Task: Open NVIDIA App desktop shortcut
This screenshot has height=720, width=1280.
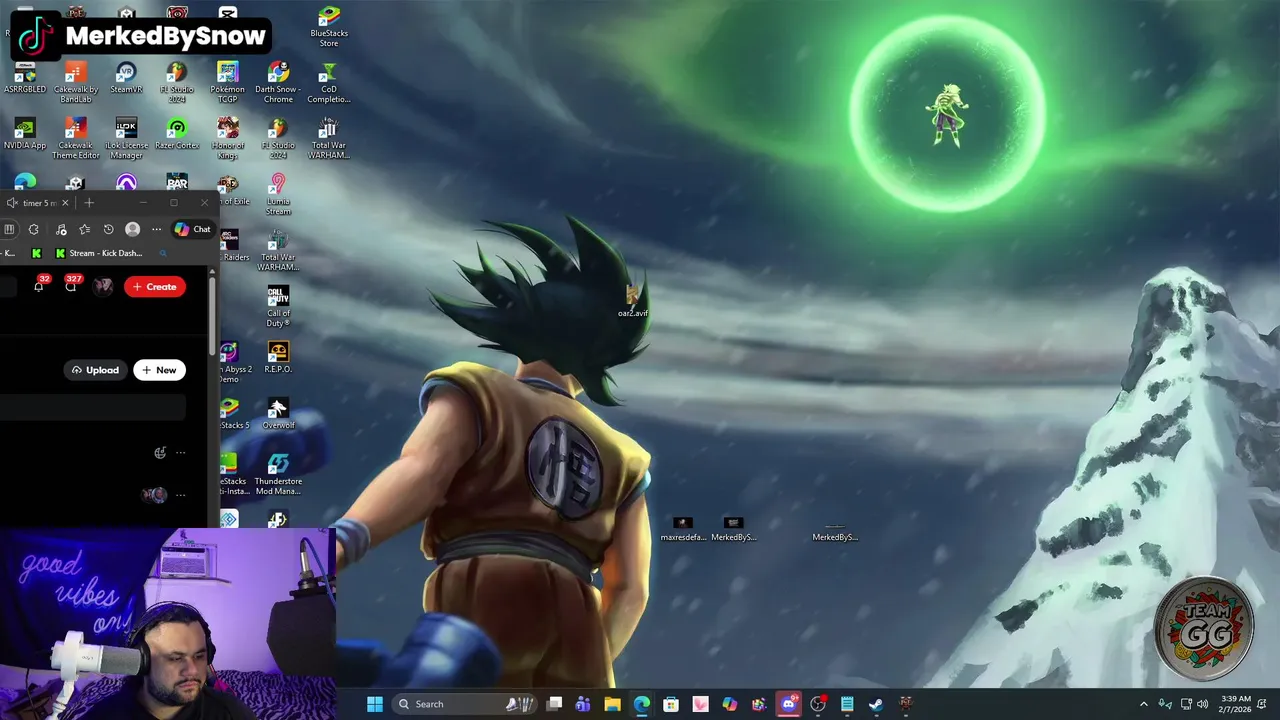Action: pos(25,134)
